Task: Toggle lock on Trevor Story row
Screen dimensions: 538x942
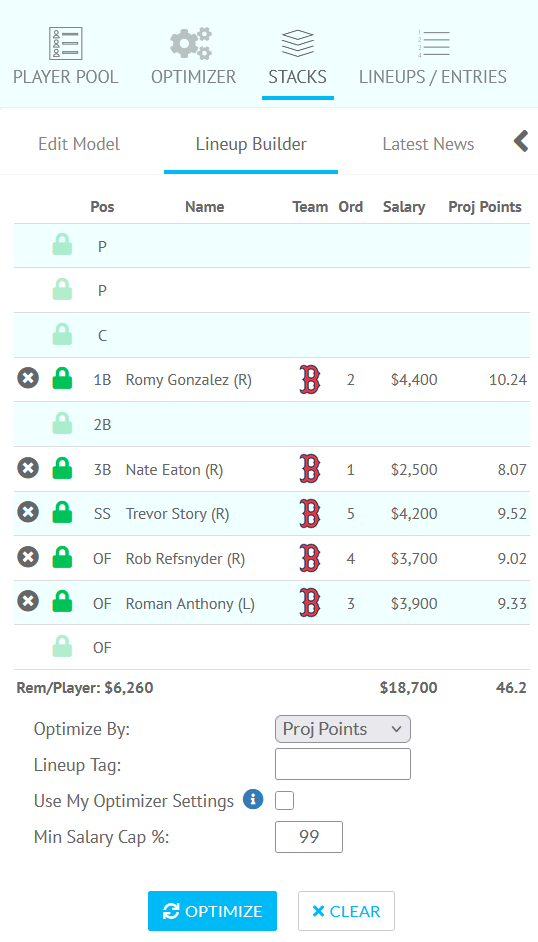Action: (x=62, y=512)
